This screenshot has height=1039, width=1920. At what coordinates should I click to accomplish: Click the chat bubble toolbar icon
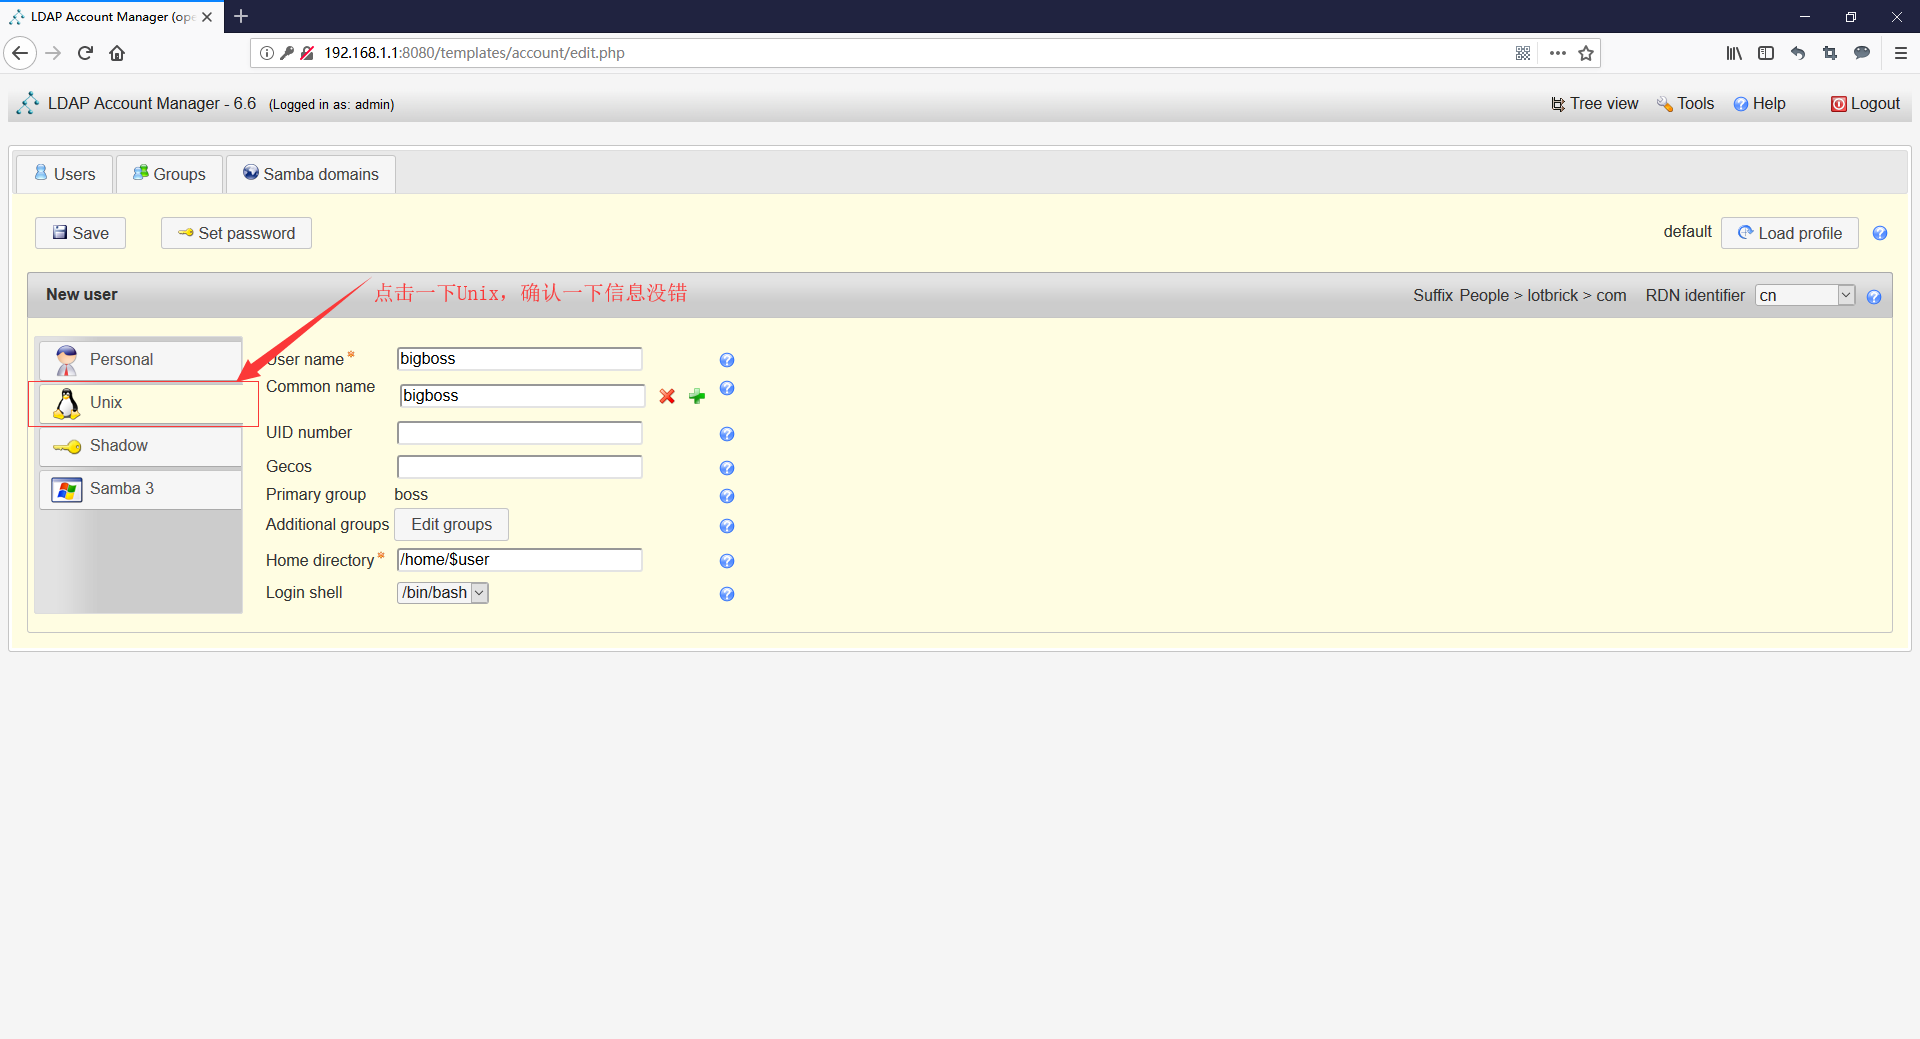(x=1862, y=53)
